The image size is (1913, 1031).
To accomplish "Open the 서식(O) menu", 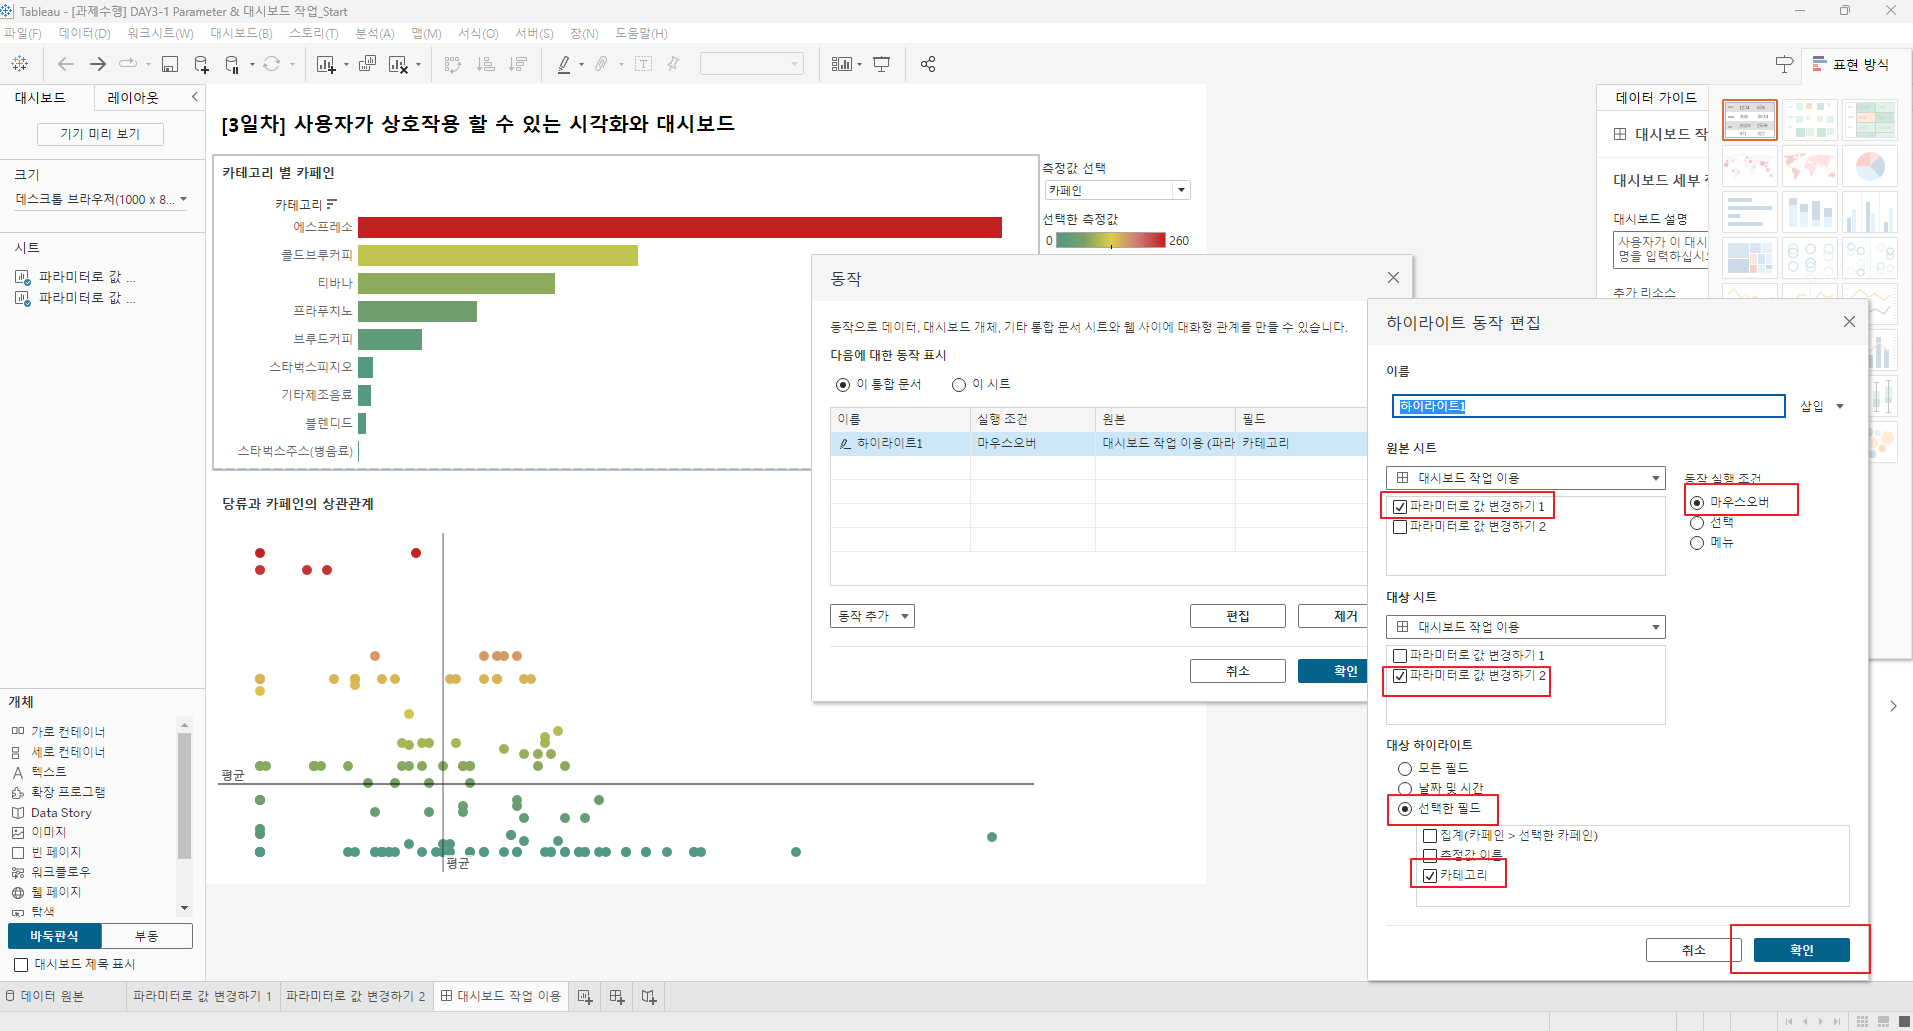I will tap(478, 34).
